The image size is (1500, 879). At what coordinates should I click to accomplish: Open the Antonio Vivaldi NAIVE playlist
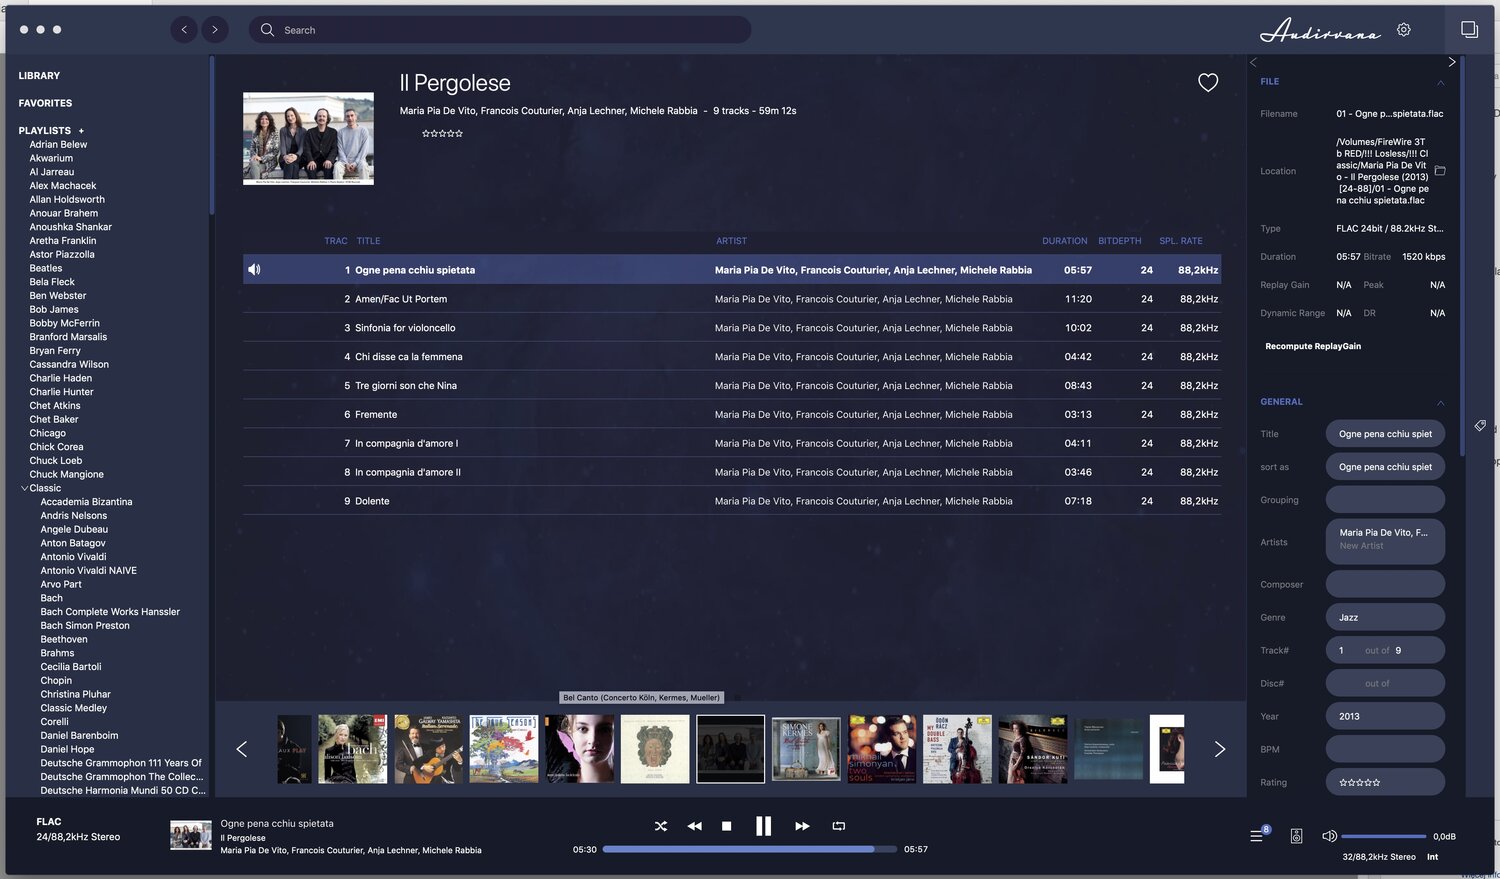89,571
